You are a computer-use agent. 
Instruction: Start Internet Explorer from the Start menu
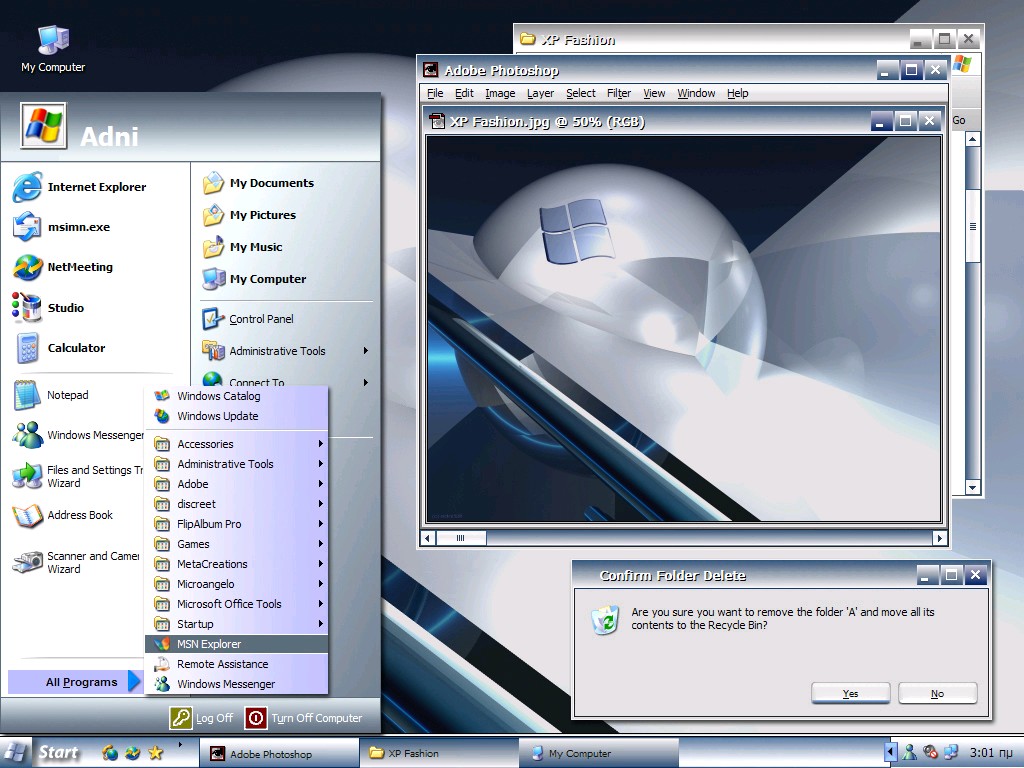coord(95,187)
